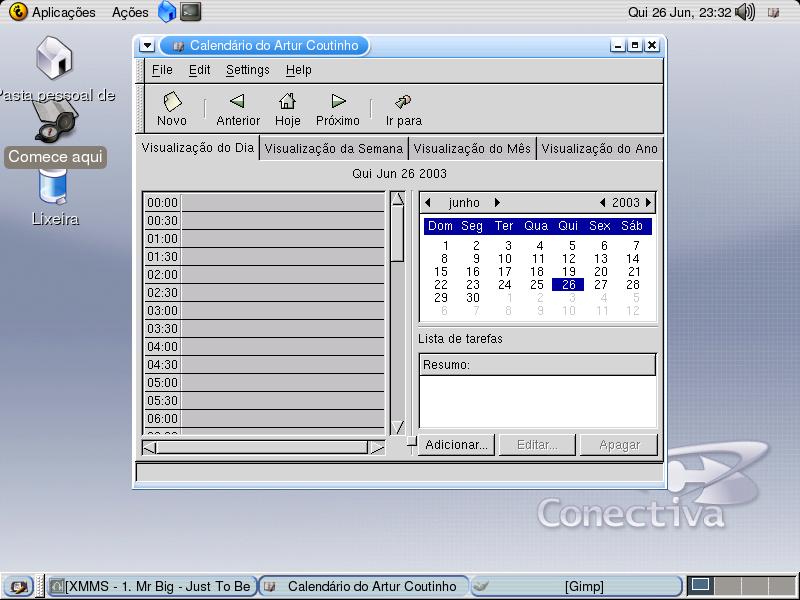Open the volume speaker icon in panel
The width and height of the screenshot is (800, 600).
(x=744, y=12)
